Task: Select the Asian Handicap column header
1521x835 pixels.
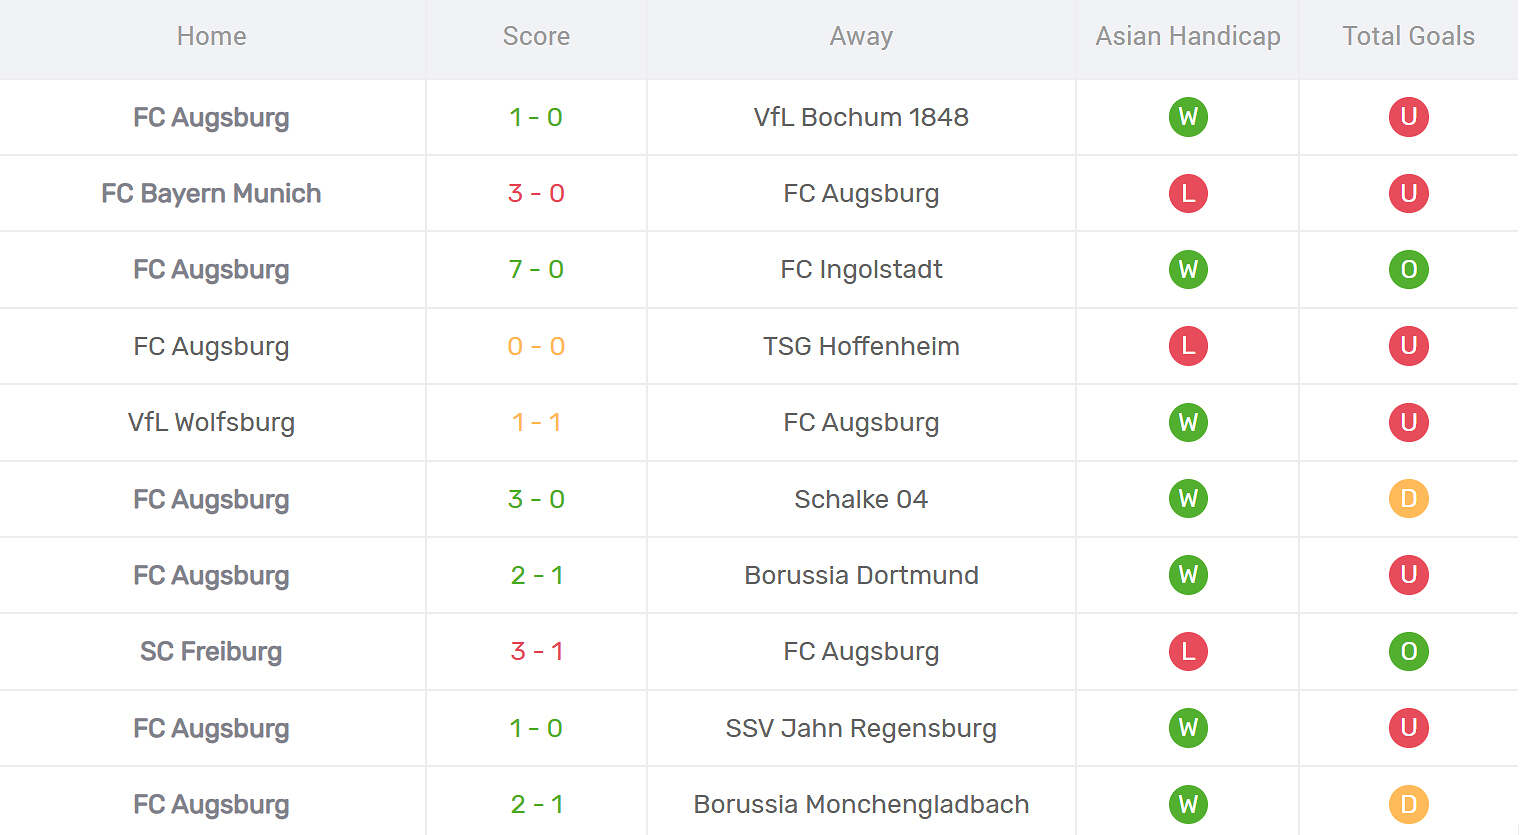Action: [x=1188, y=36]
